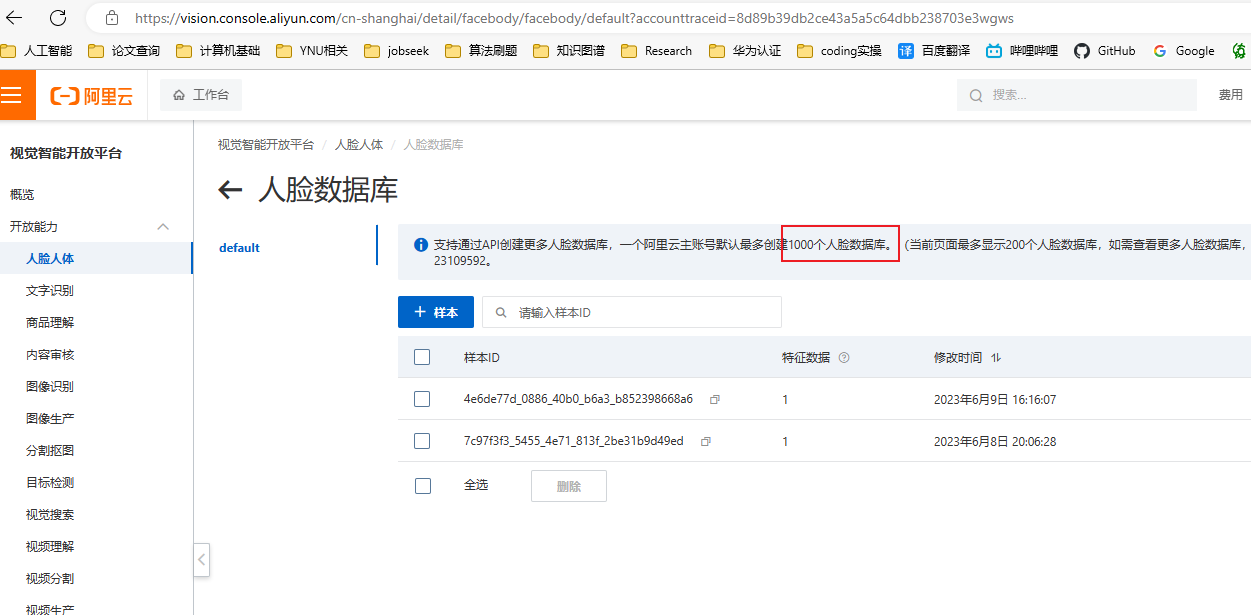The width and height of the screenshot is (1251, 615).
Task: Copy sample ID 7c97f3f3_5455_4e71_813f_2be31b9d49ed
Action: pyautogui.click(x=706, y=441)
